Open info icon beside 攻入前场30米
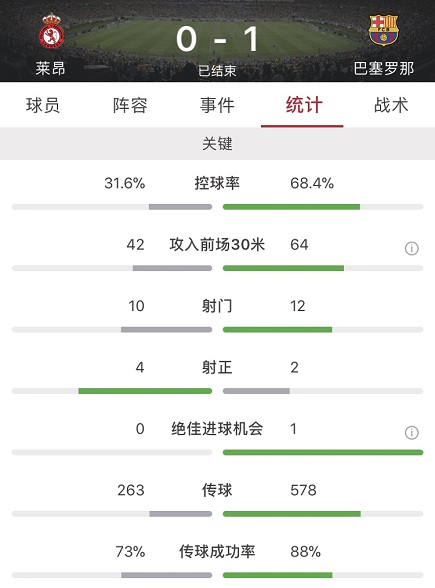Viewport: 435px width, 588px height. 411,248
